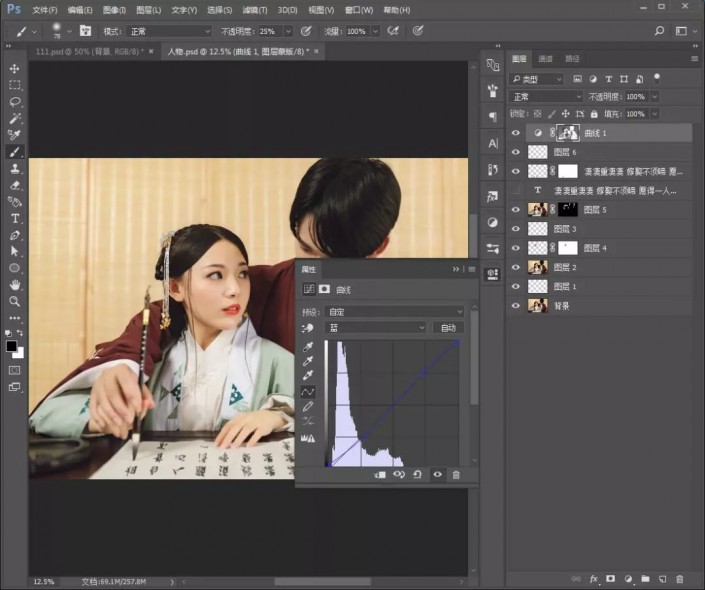Click the search icon in options bar
Viewport: 705px width, 590px height.
coord(659,31)
